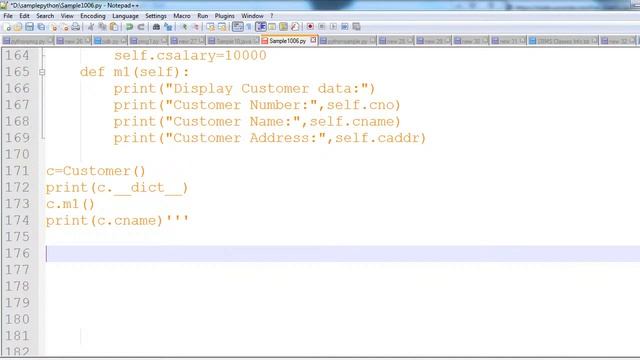The height and width of the screenshot is (360, 640).
Task: Switch to the new 31 tab
Action: 508,41
